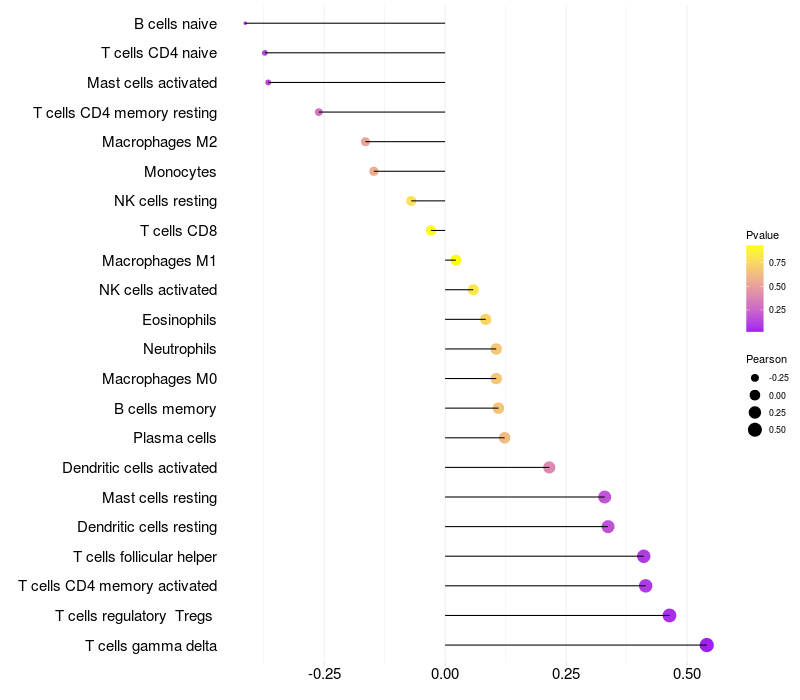
Task: Click the "Eosinophils" axis label
Action: tap(180, 320)
